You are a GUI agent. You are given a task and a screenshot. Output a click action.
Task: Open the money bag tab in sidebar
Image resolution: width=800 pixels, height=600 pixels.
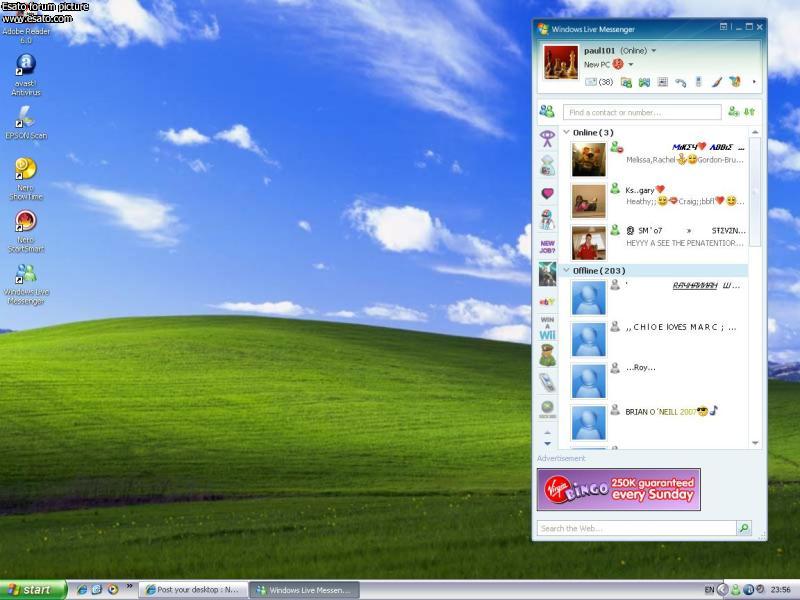547,166
